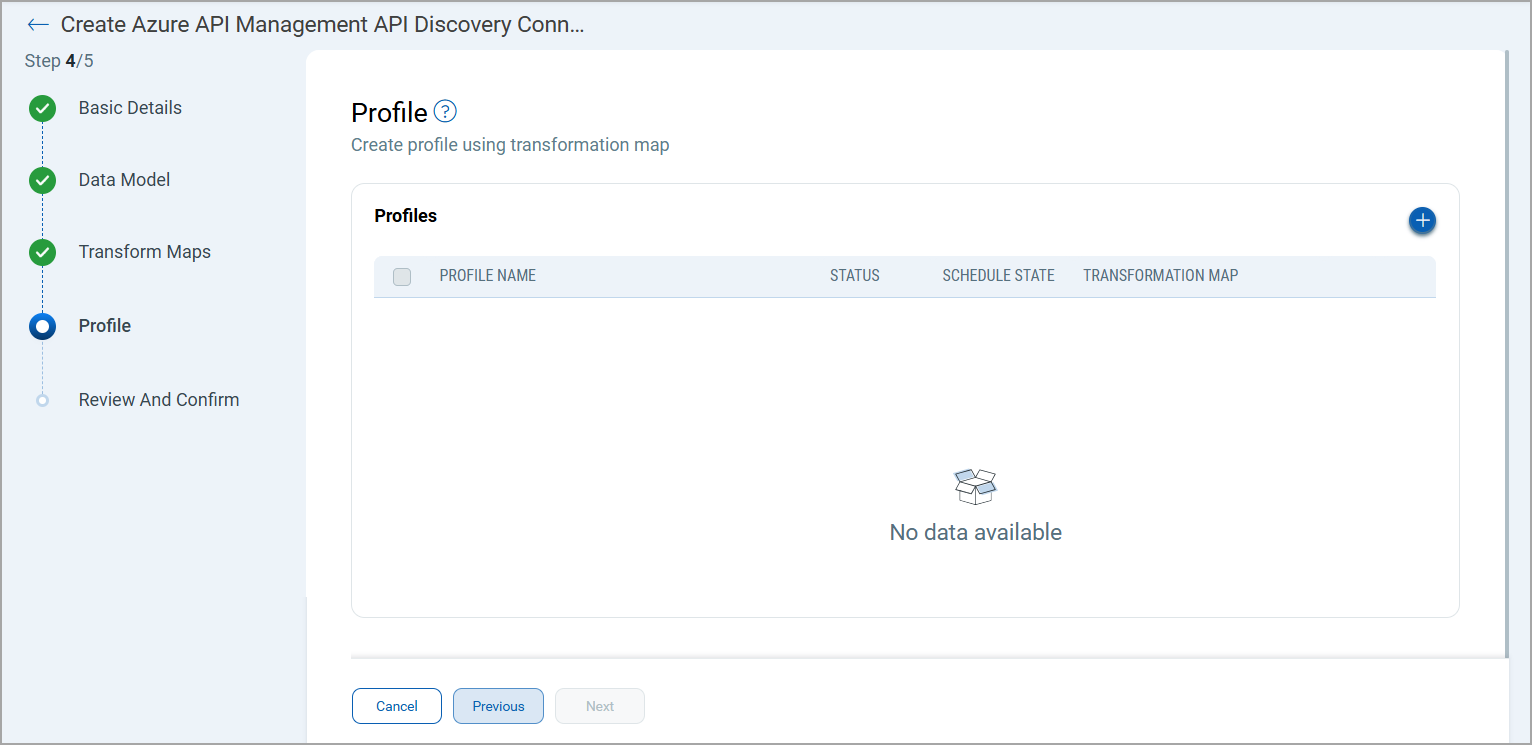
Task: Select the Review And Confirm step circle
Action: 42,399
